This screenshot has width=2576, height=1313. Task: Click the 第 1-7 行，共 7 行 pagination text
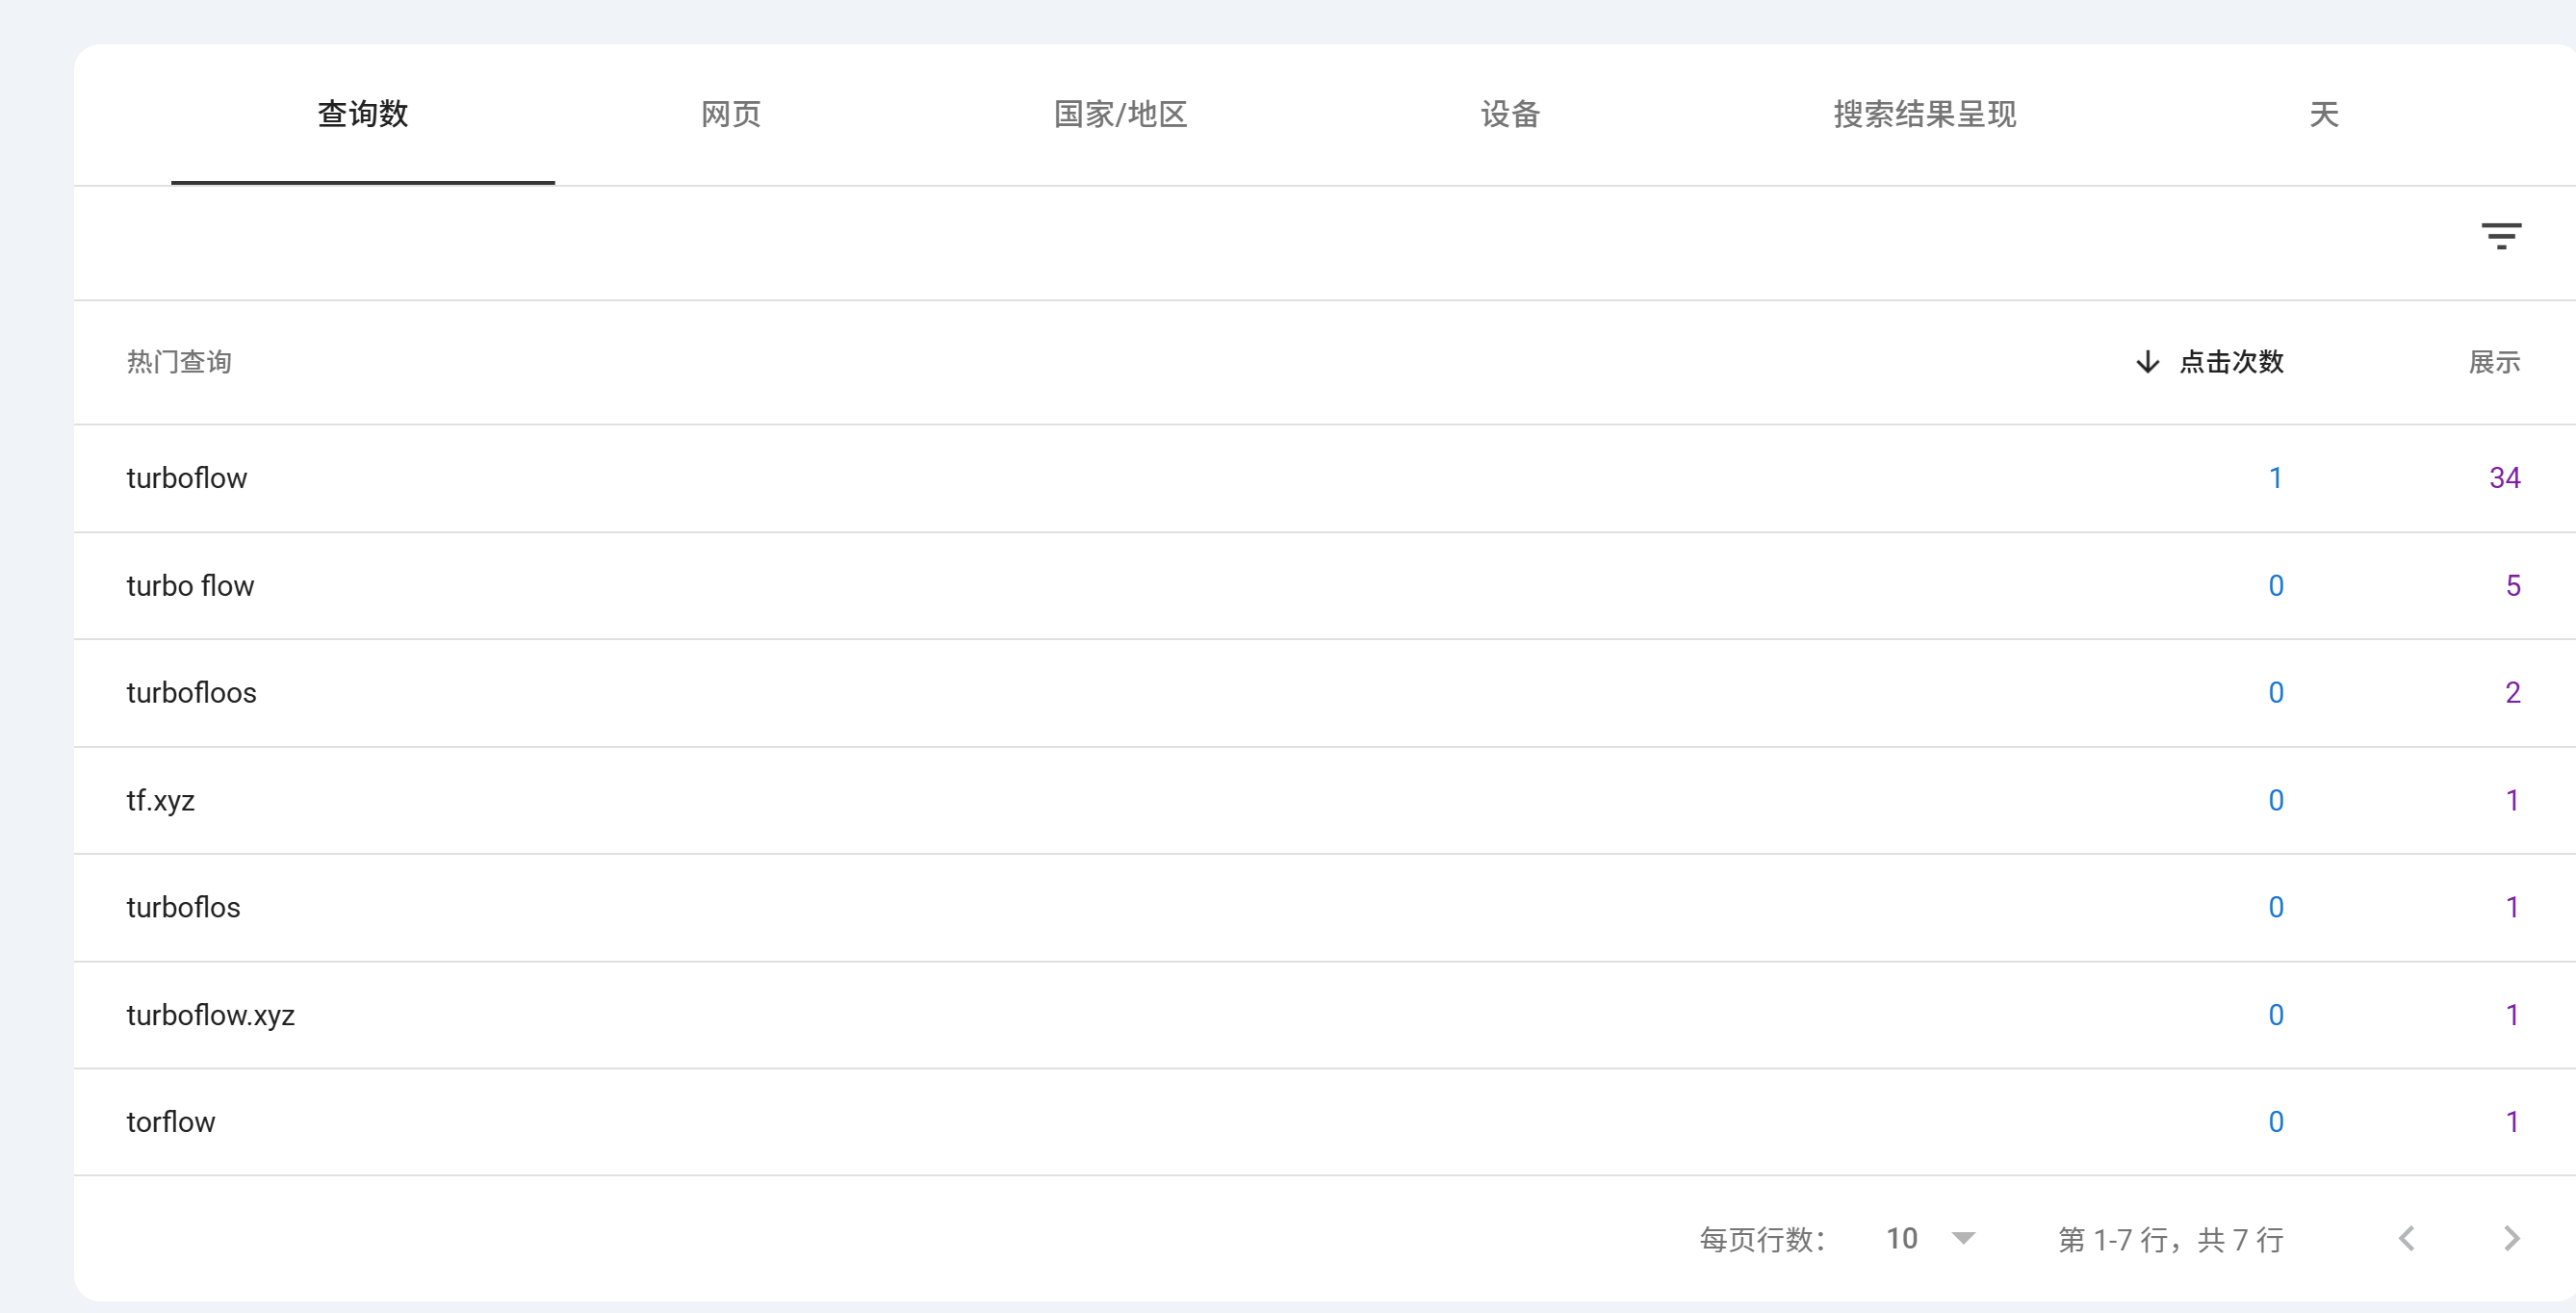point(2170,1239)
